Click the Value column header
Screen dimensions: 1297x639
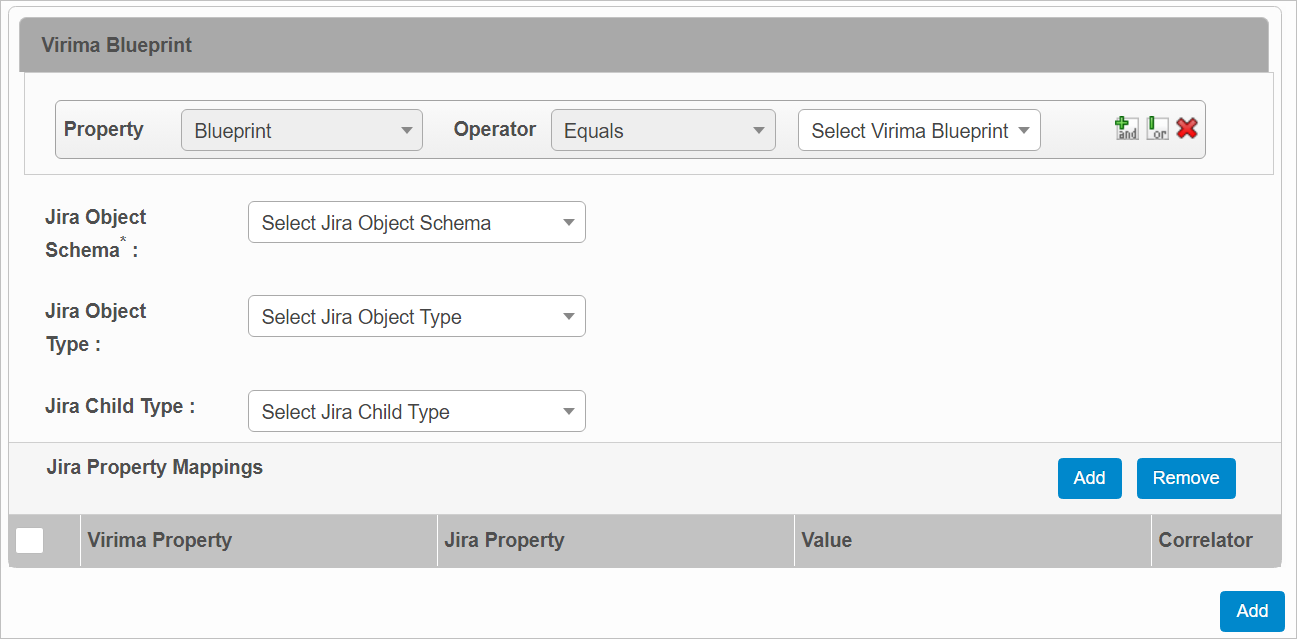[x=826, y=540]
